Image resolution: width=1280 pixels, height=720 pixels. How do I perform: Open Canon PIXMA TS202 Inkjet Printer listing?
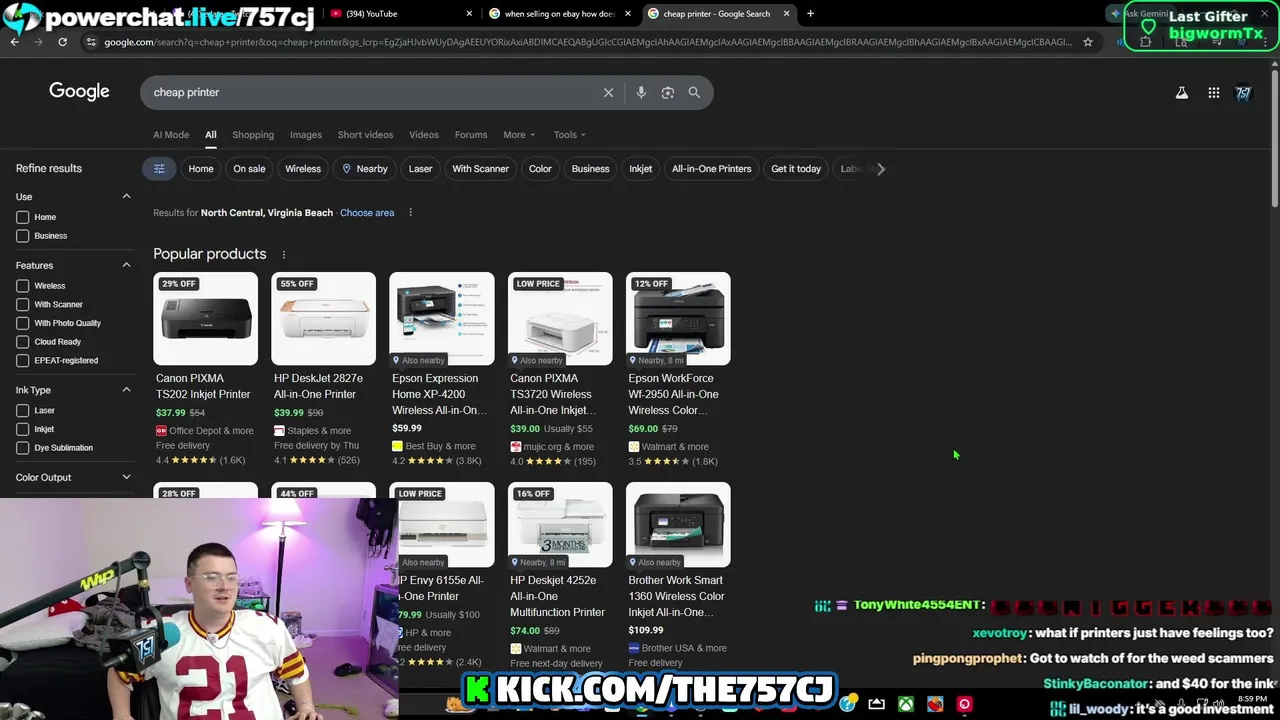[203, 386]
